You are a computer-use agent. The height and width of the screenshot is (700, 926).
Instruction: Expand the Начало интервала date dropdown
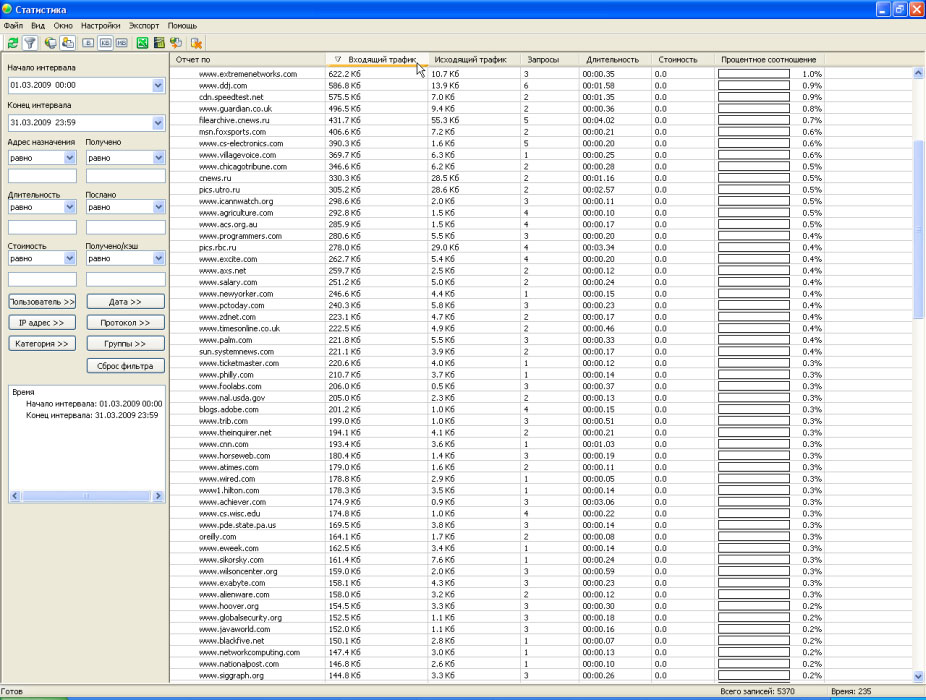[x=158, y=86]
